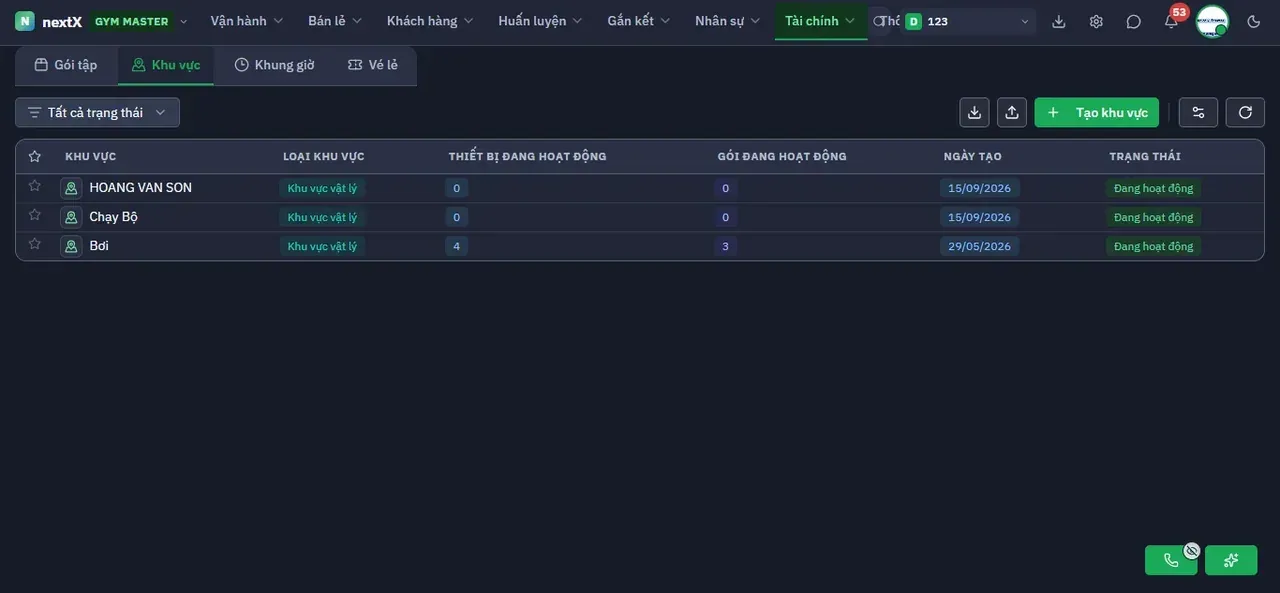Toggle the star in the table header
The image size is (1280, 593).
coord(35,156)
